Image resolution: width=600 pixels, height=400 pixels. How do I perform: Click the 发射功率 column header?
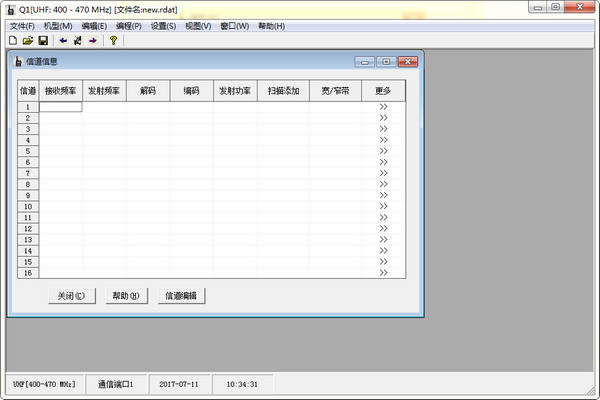tap(235, 91)
